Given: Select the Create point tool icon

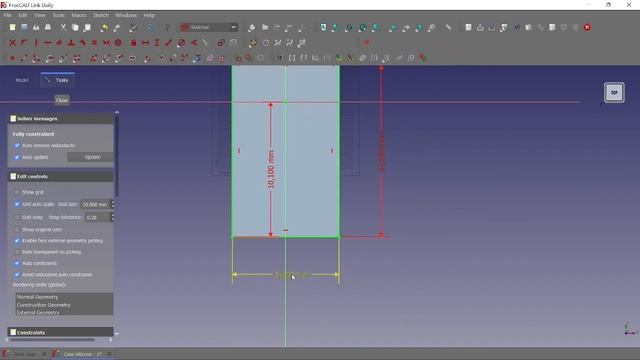Looking at the screenshot, I should (13, 58).
